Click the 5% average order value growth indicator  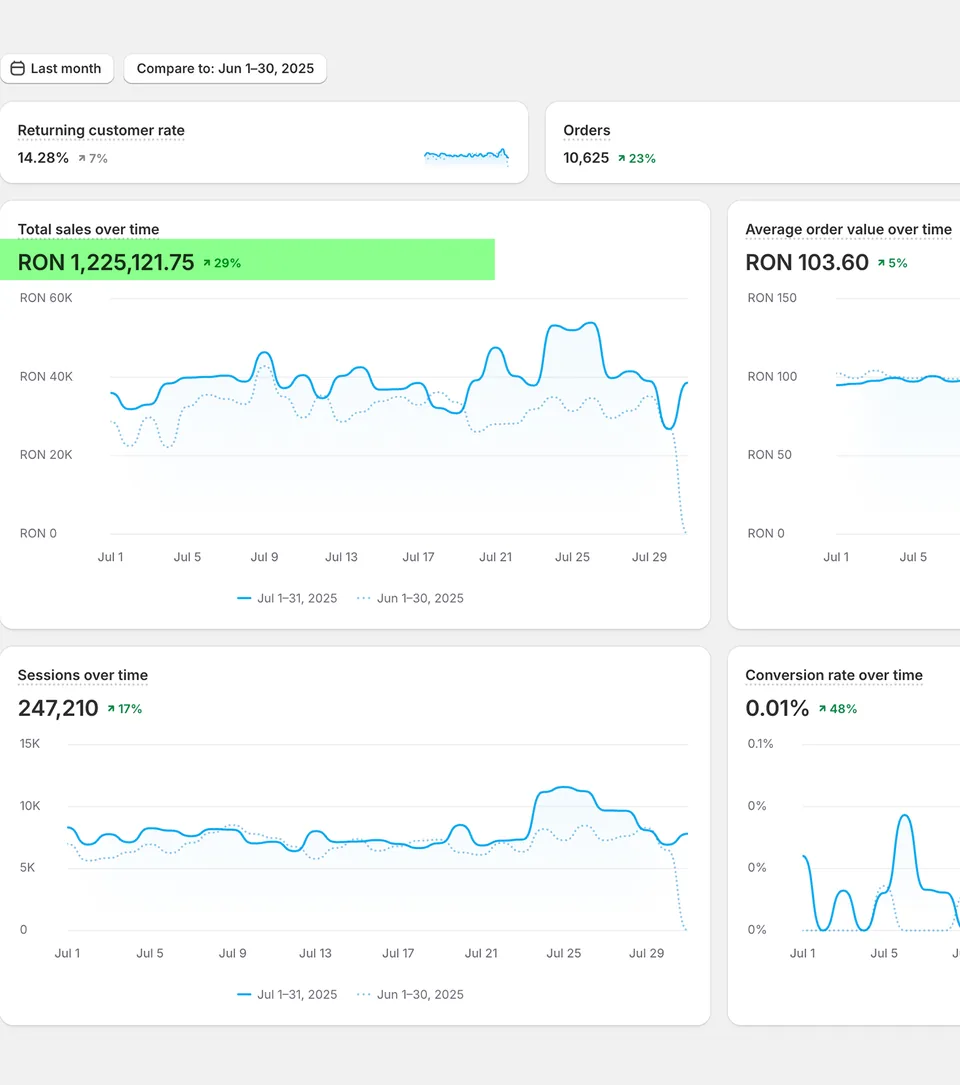coord(892,263)
